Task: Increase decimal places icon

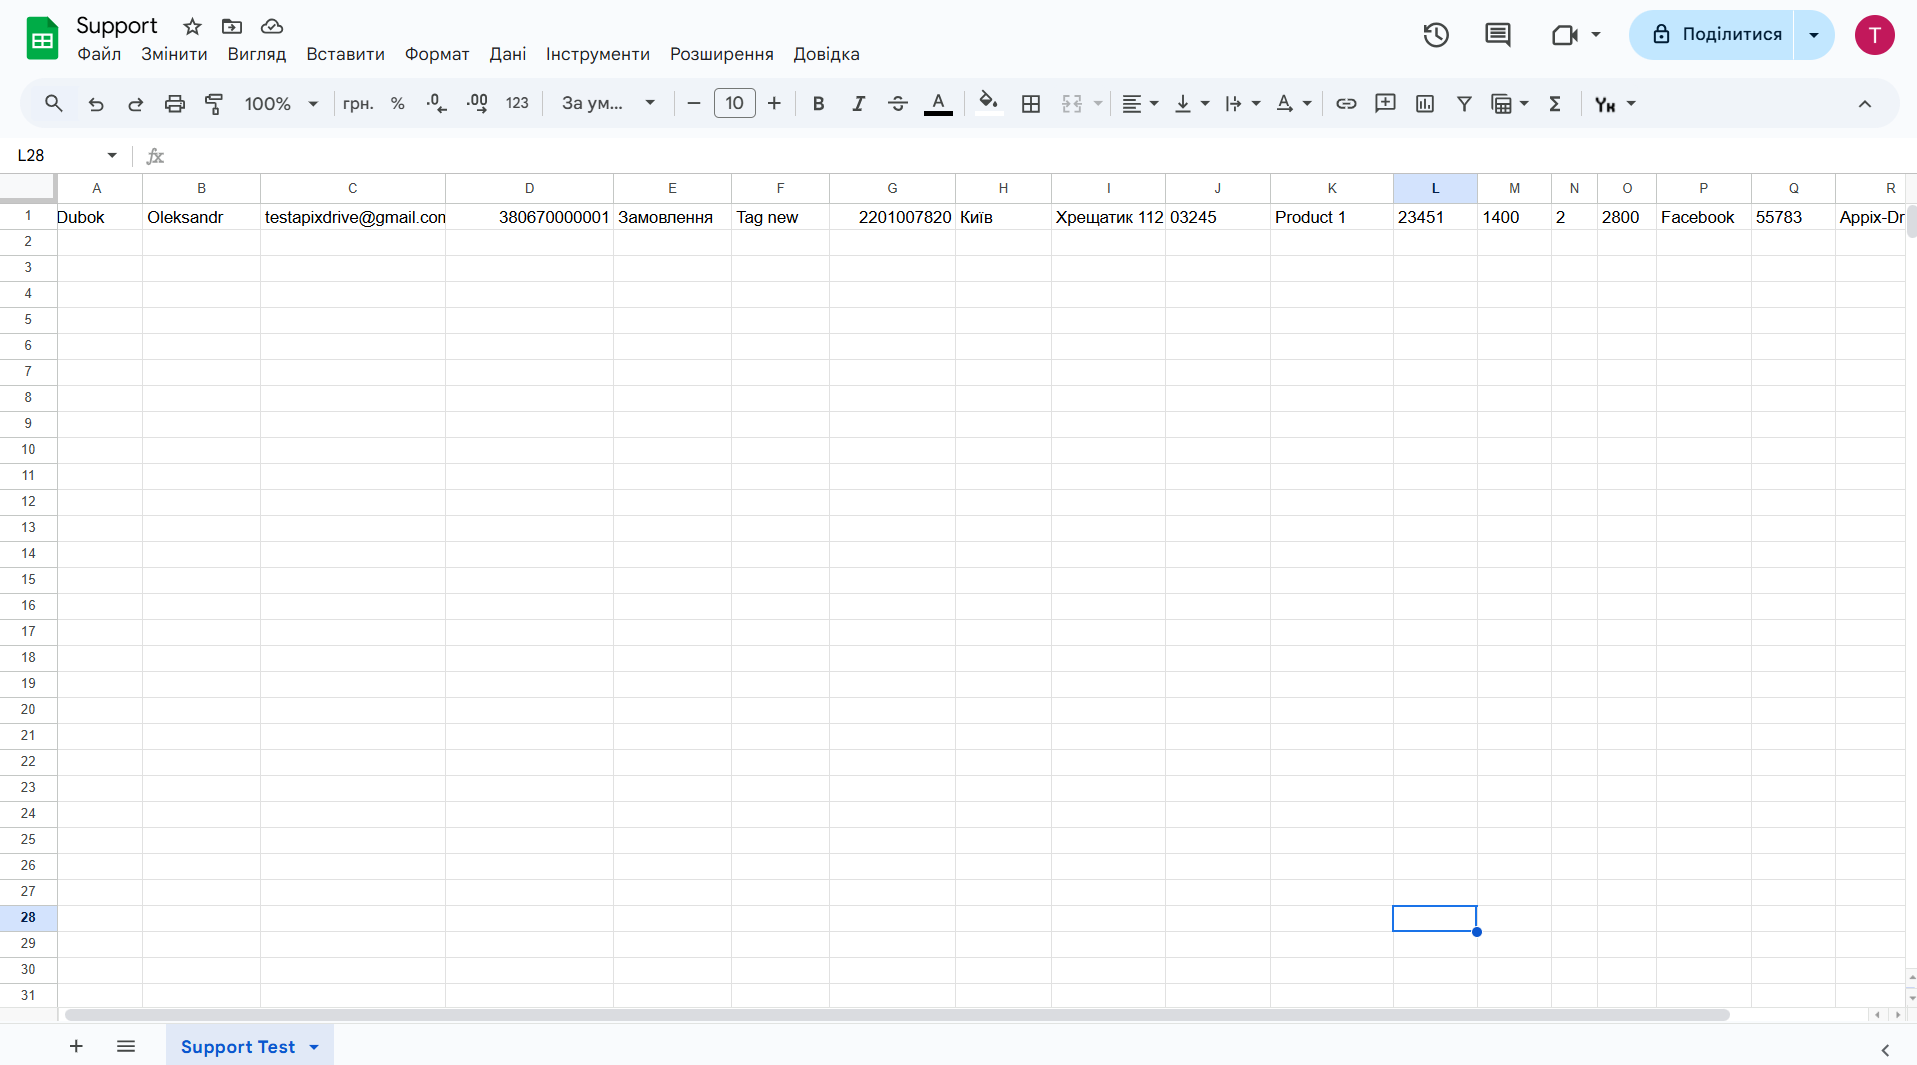Action: (477, 103)
